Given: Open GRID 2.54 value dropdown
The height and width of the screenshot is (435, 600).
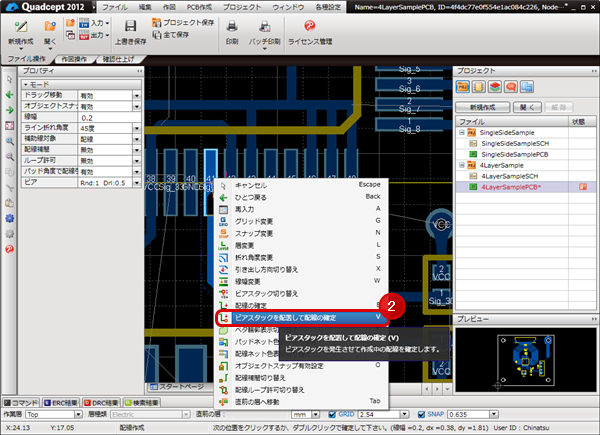Looking at the screenshot, I should point(404,414).
